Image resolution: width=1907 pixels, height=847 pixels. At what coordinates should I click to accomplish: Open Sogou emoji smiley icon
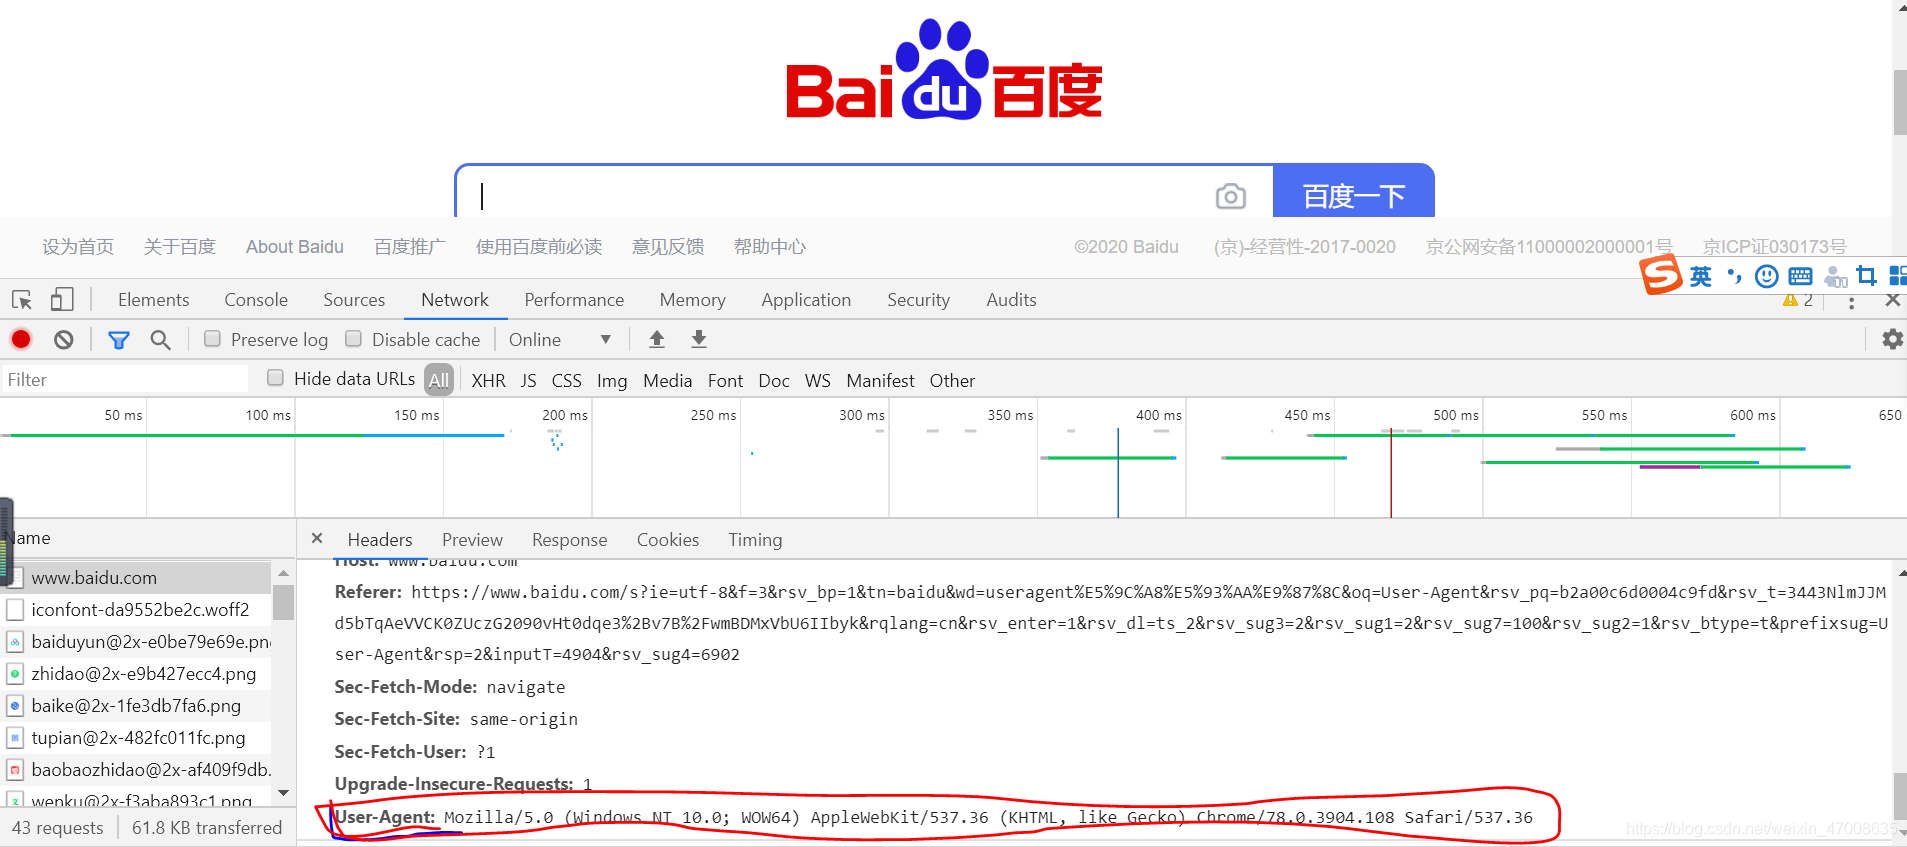(1767, 276)
